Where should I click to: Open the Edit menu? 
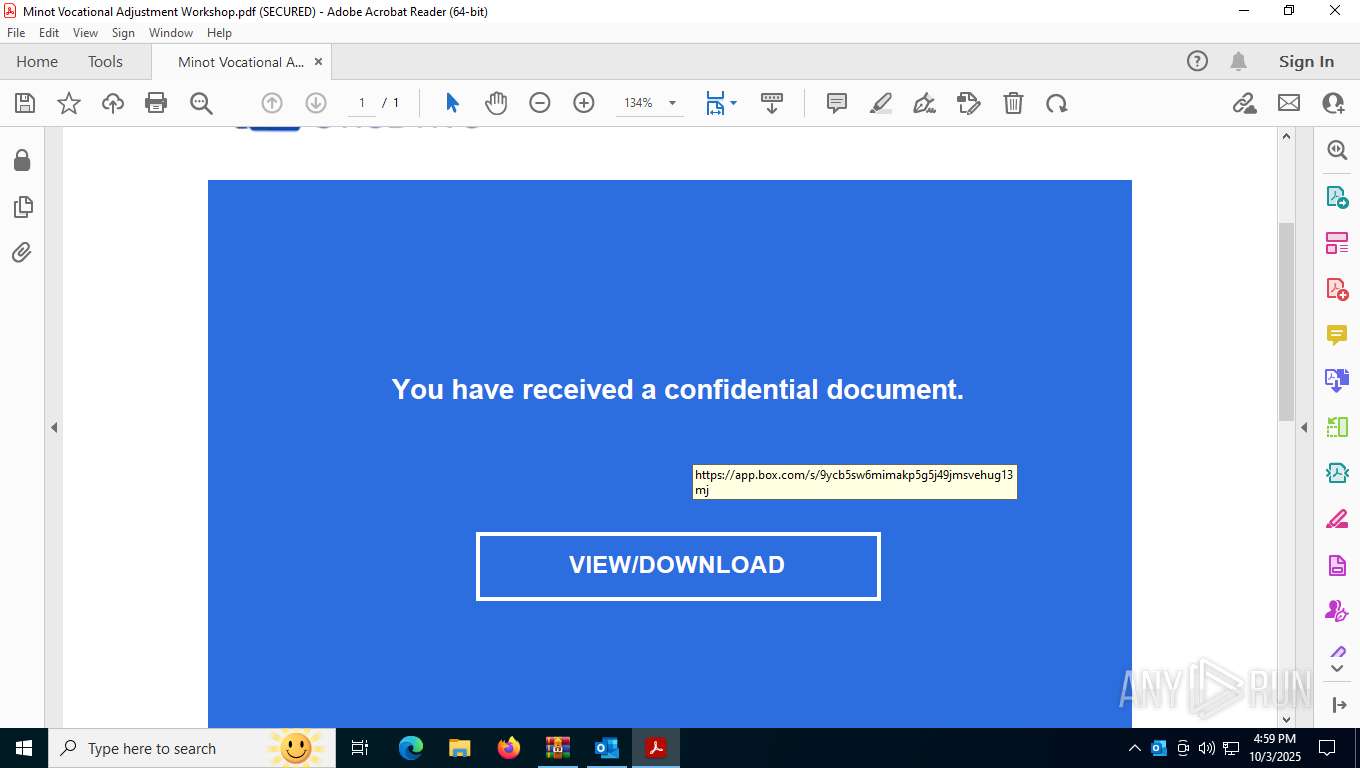coord(49,33)
